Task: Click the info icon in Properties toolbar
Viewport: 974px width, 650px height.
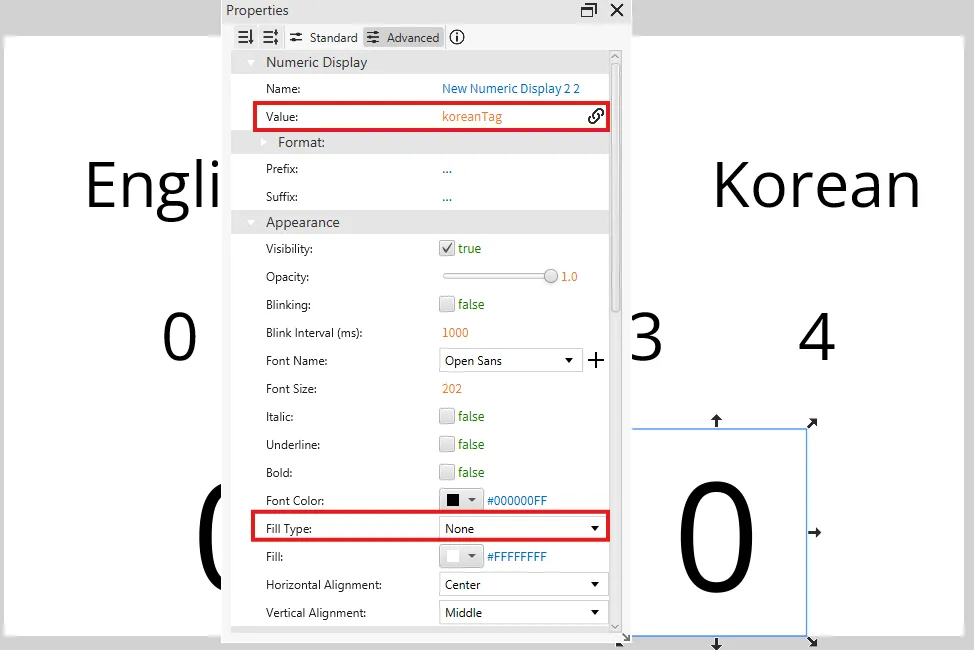Action: pyautogui.click(x=457, y=37)
